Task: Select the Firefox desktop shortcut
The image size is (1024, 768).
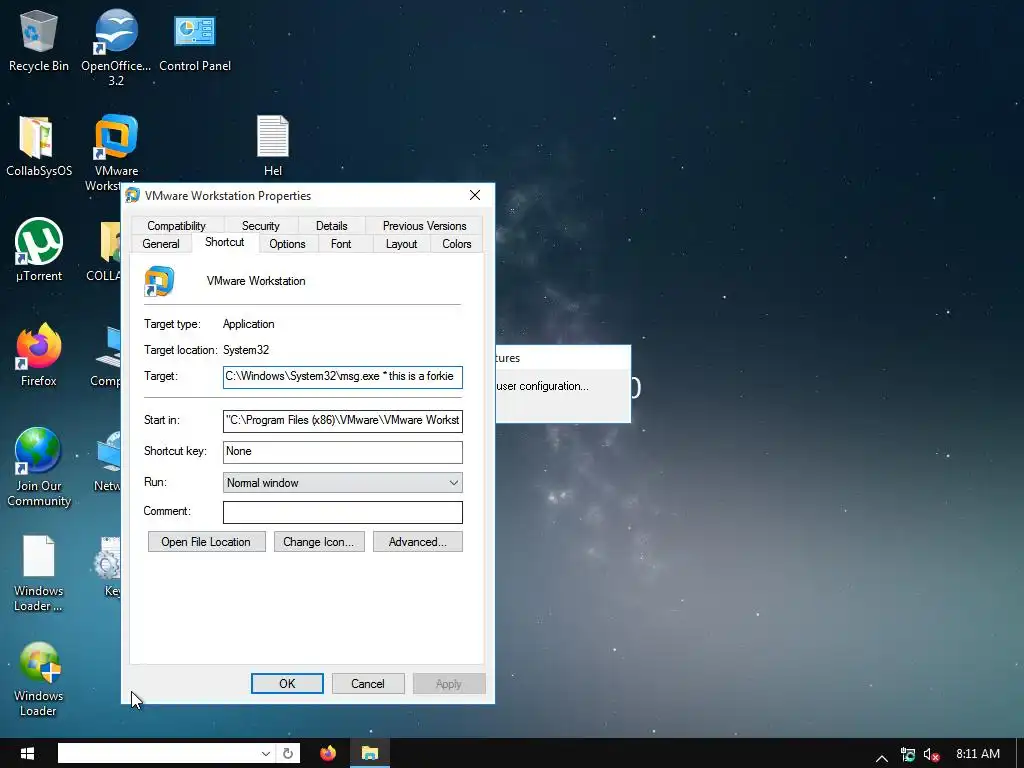Action: [39, 355]
